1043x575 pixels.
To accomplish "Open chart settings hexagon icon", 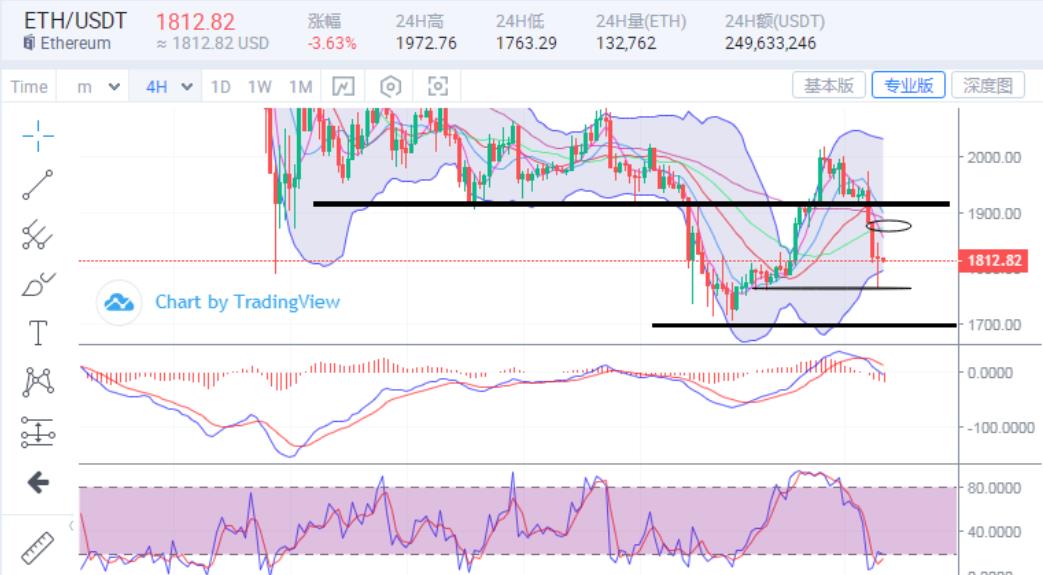I will point(391,86).
